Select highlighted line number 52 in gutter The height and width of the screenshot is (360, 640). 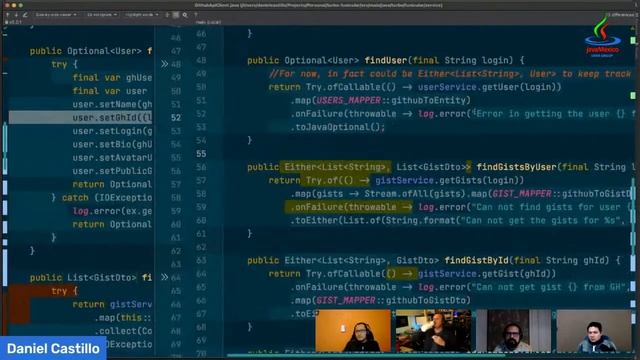pyautogui.click(x=176, y=118)
